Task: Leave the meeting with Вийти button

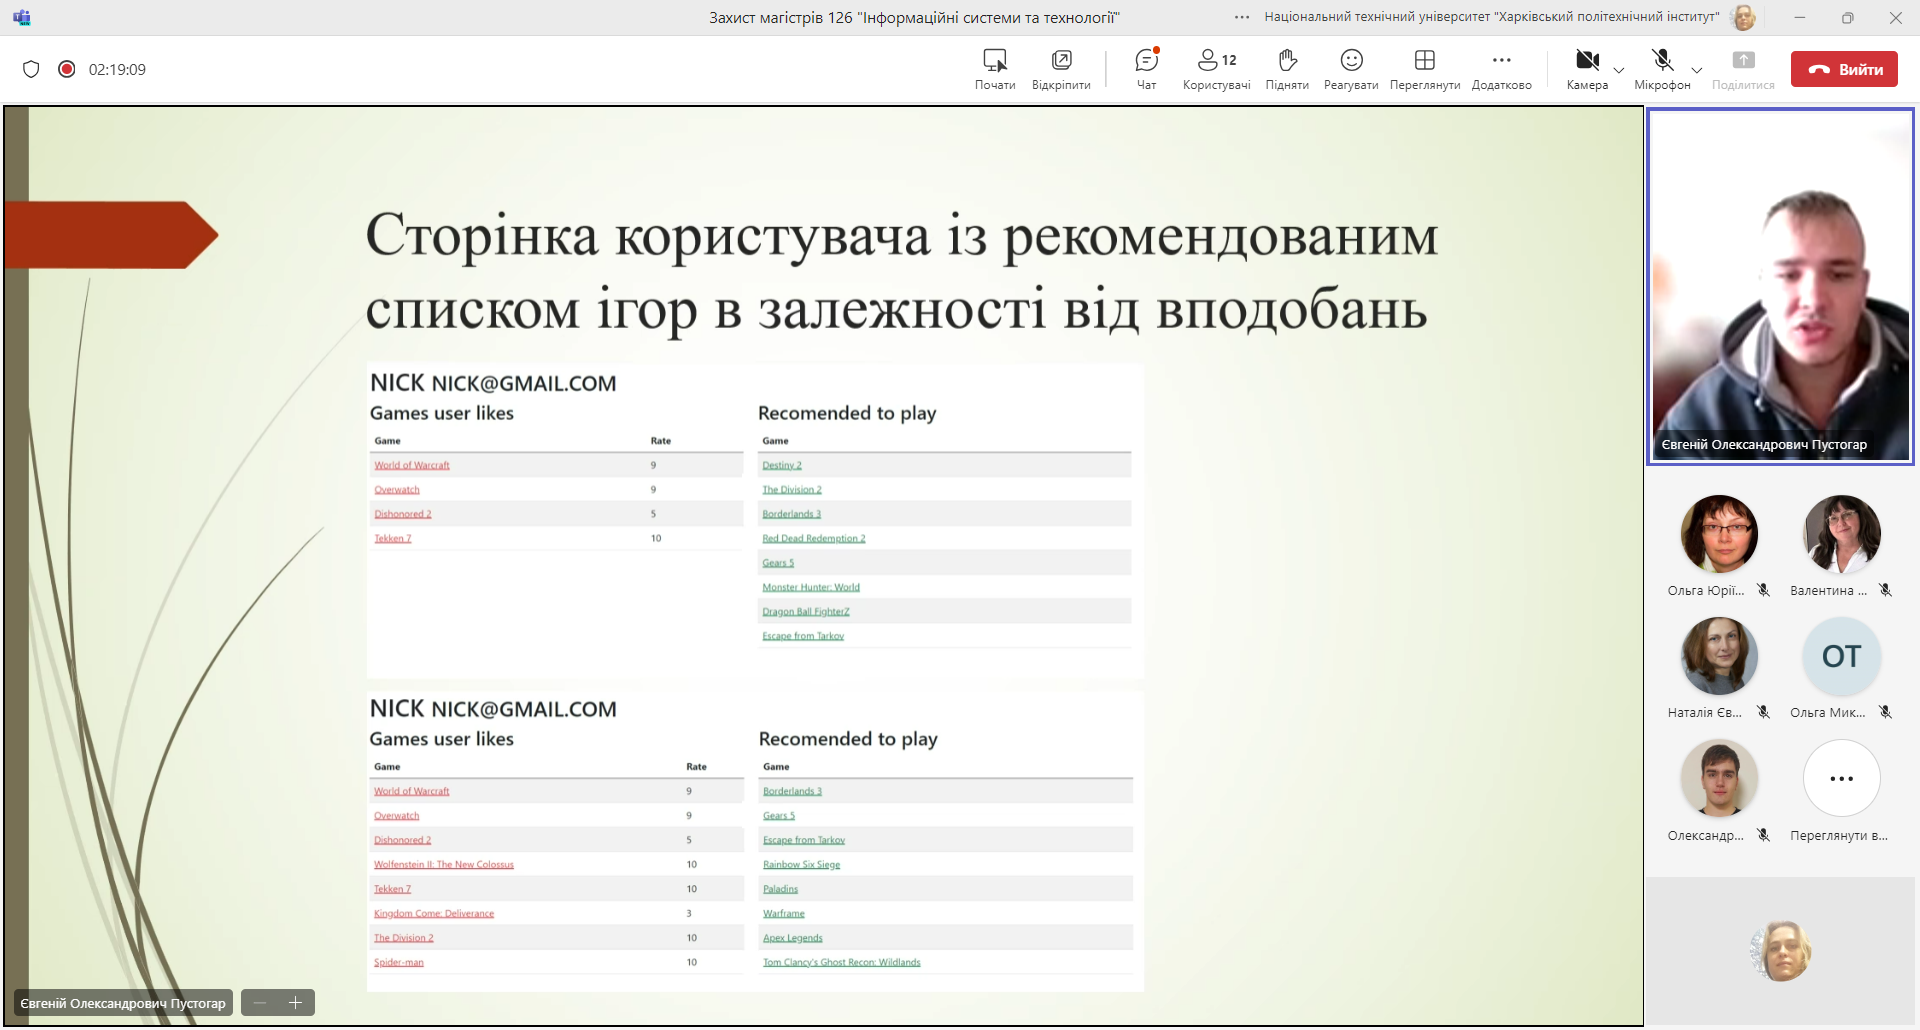Action: click(x=1843, y=69)
